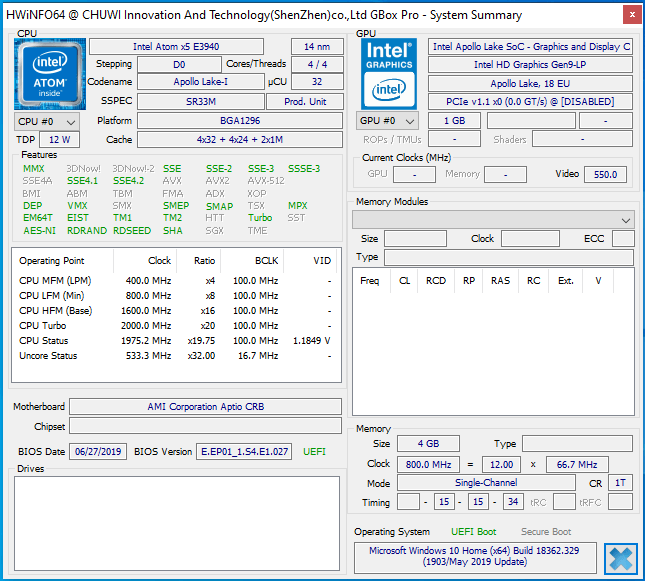Image resolution: width=645 pixels, height=581 pixels.
Task: Select the CPU MFM (LPM) row
Action: click(175, 281)
